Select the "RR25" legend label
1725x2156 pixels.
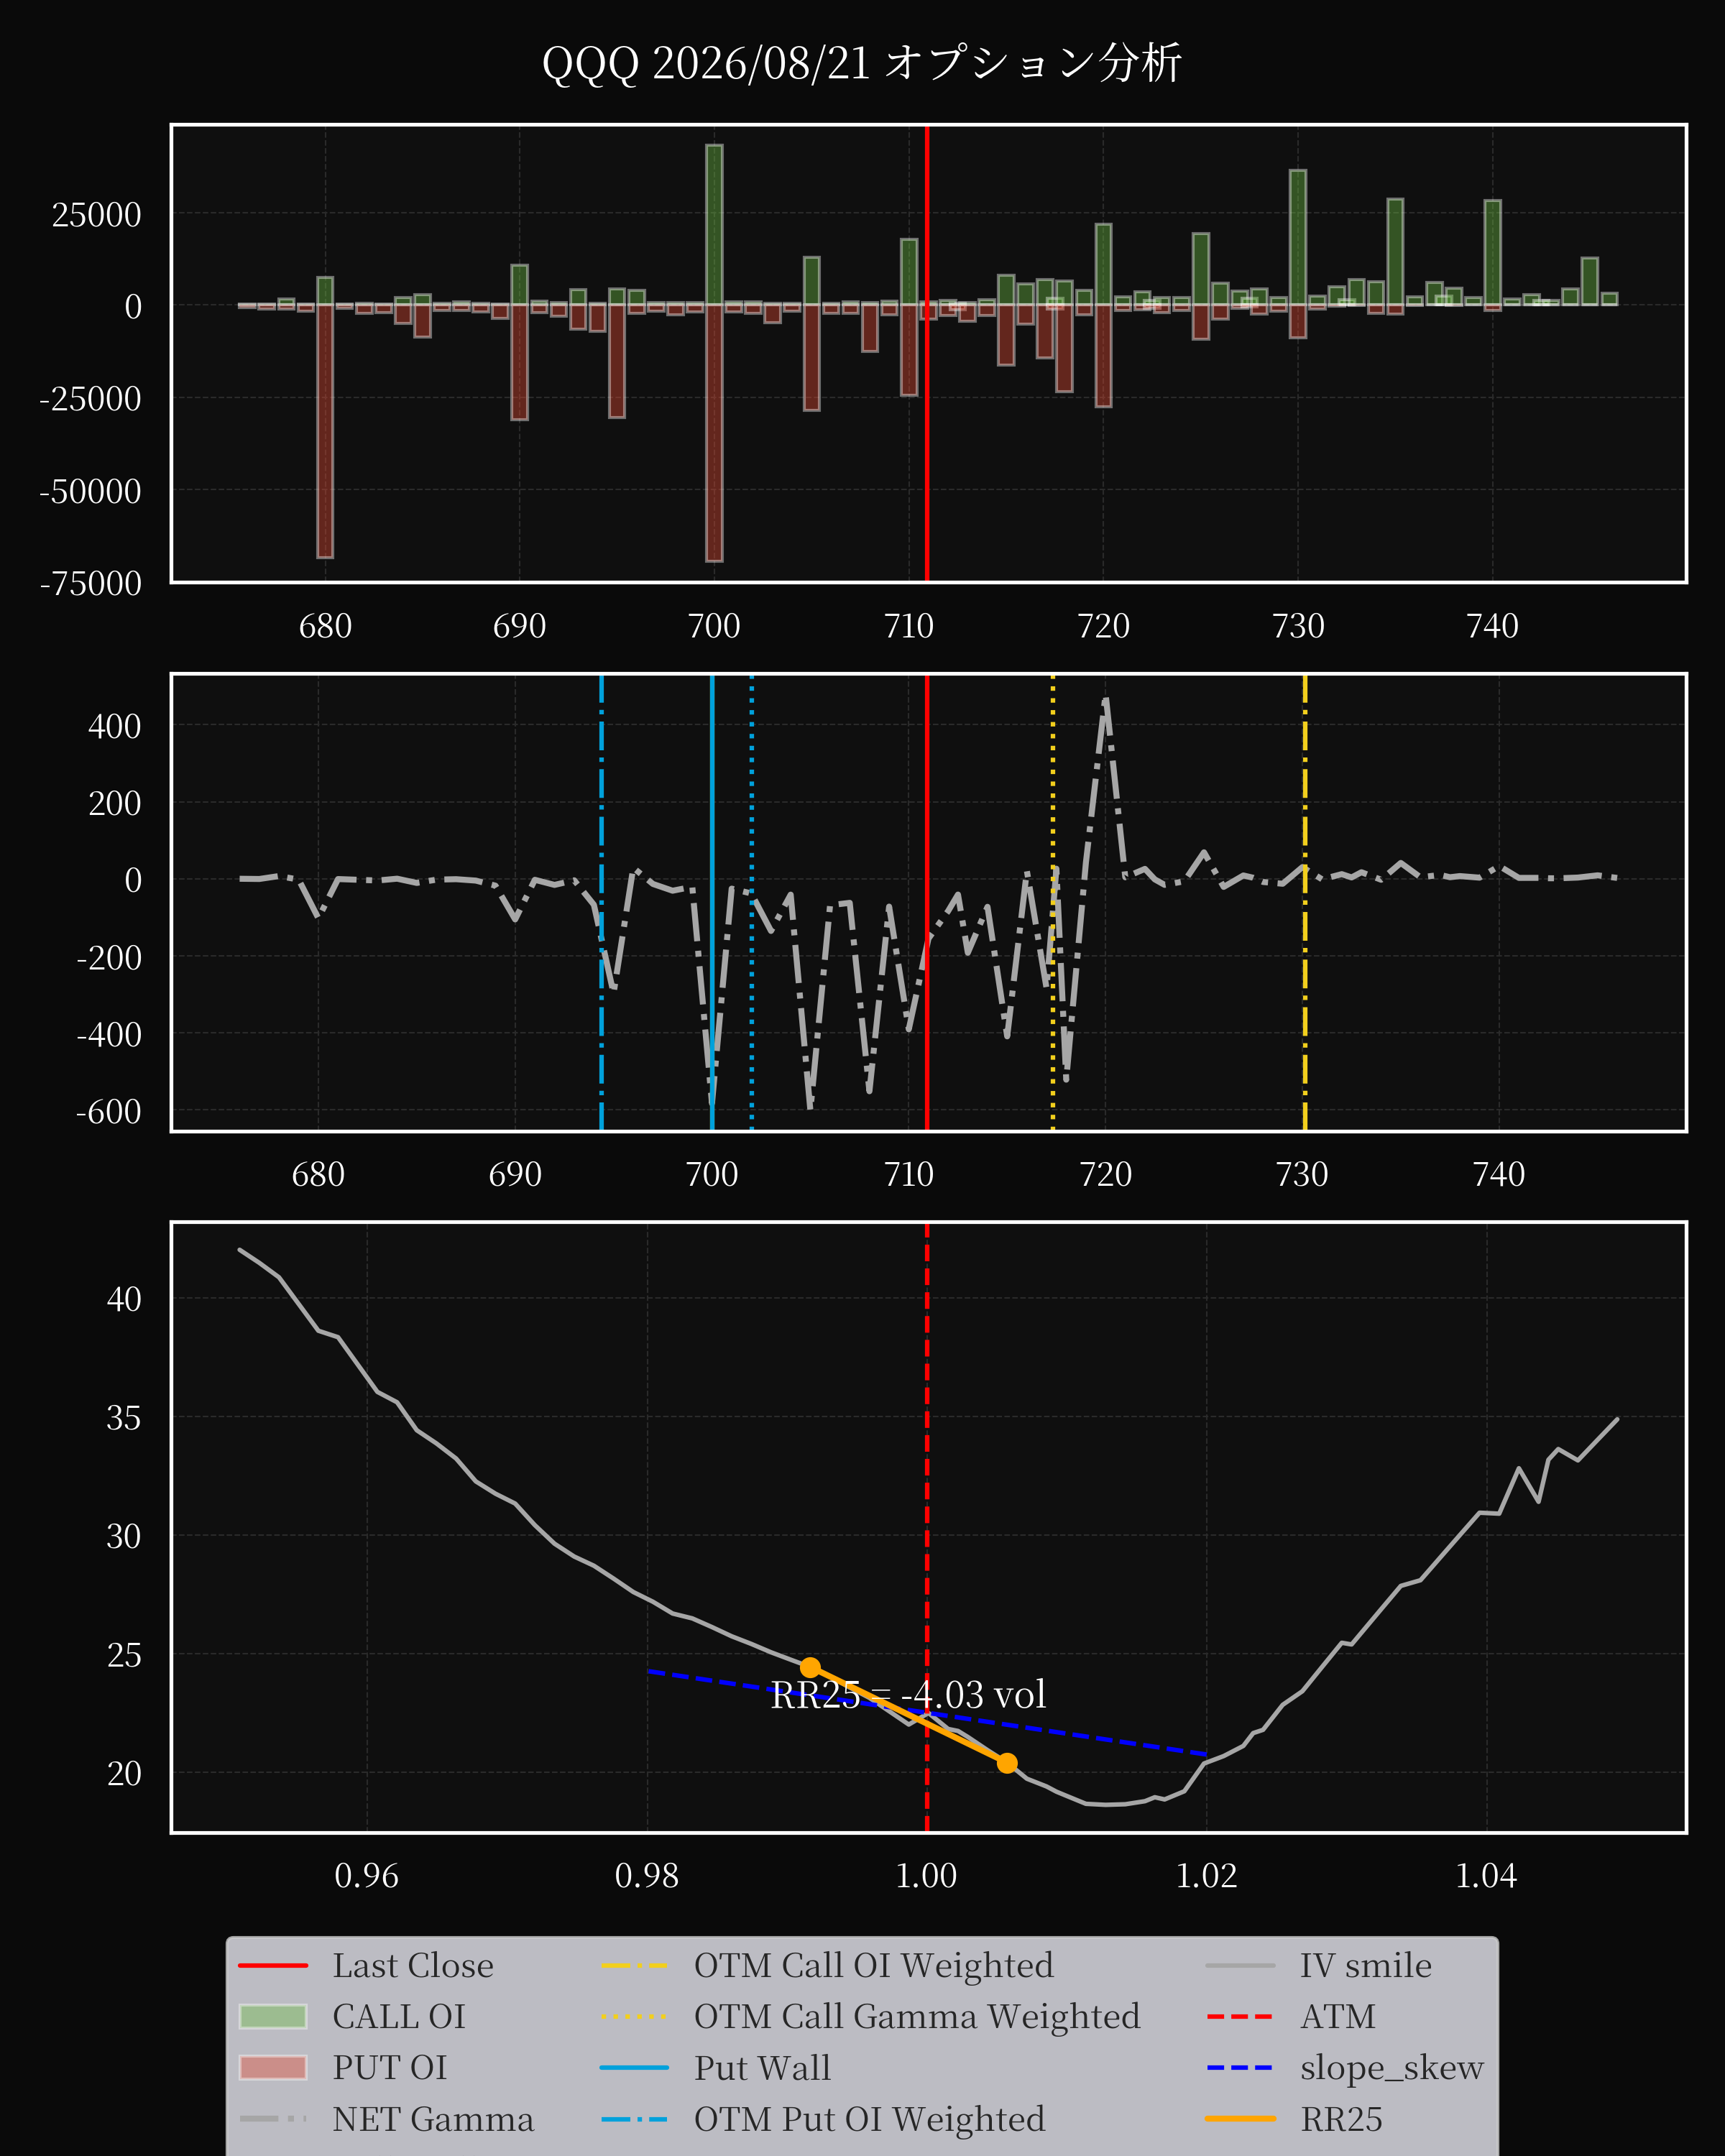[1342, 2119]
